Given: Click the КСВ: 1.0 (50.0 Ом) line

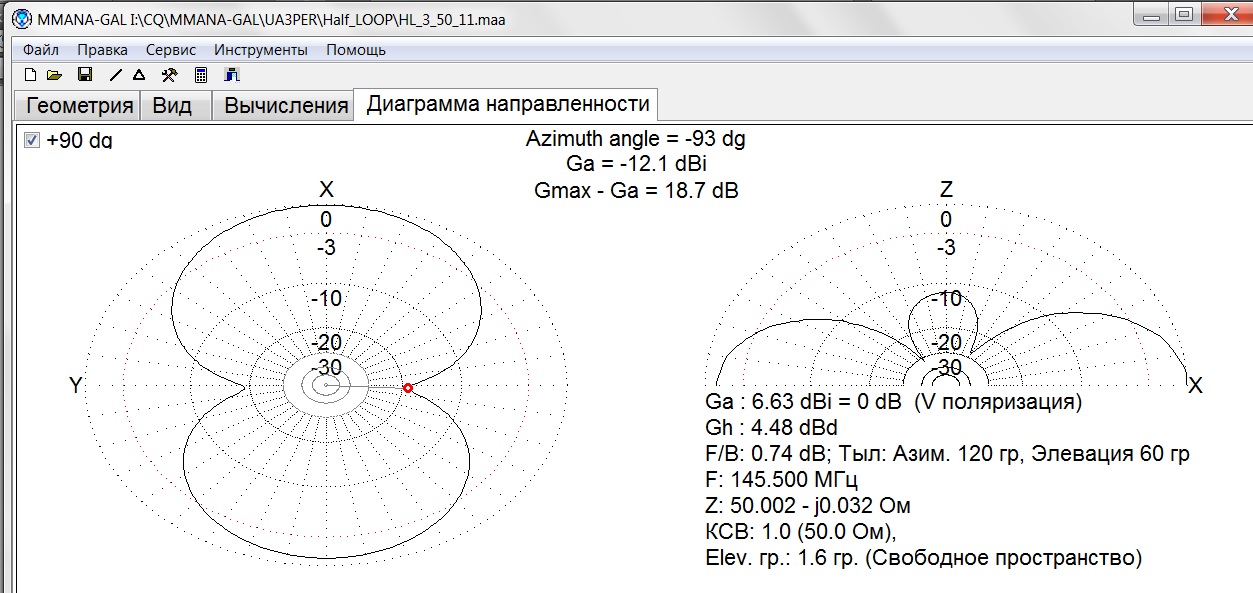Looking at the screenshot, I should 801,532.
